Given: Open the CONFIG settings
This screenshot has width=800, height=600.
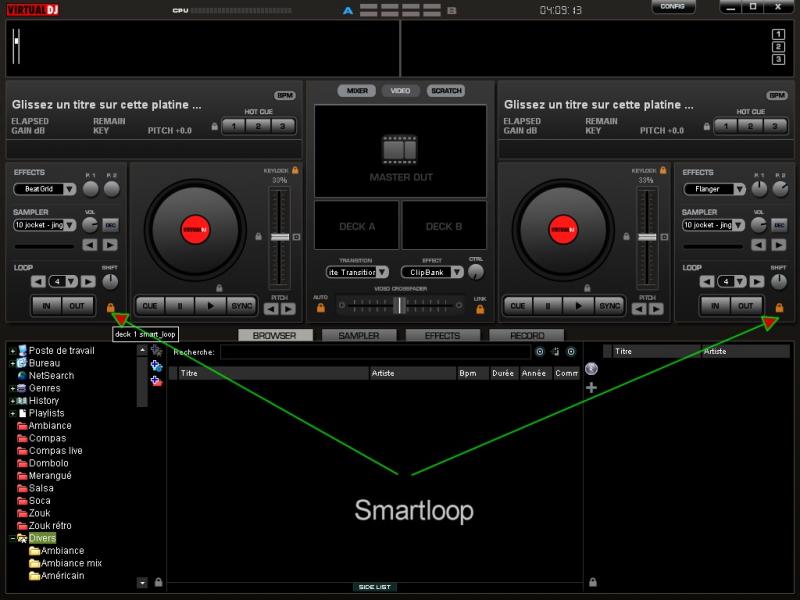Looking at the screenshot, I should 673,7.
